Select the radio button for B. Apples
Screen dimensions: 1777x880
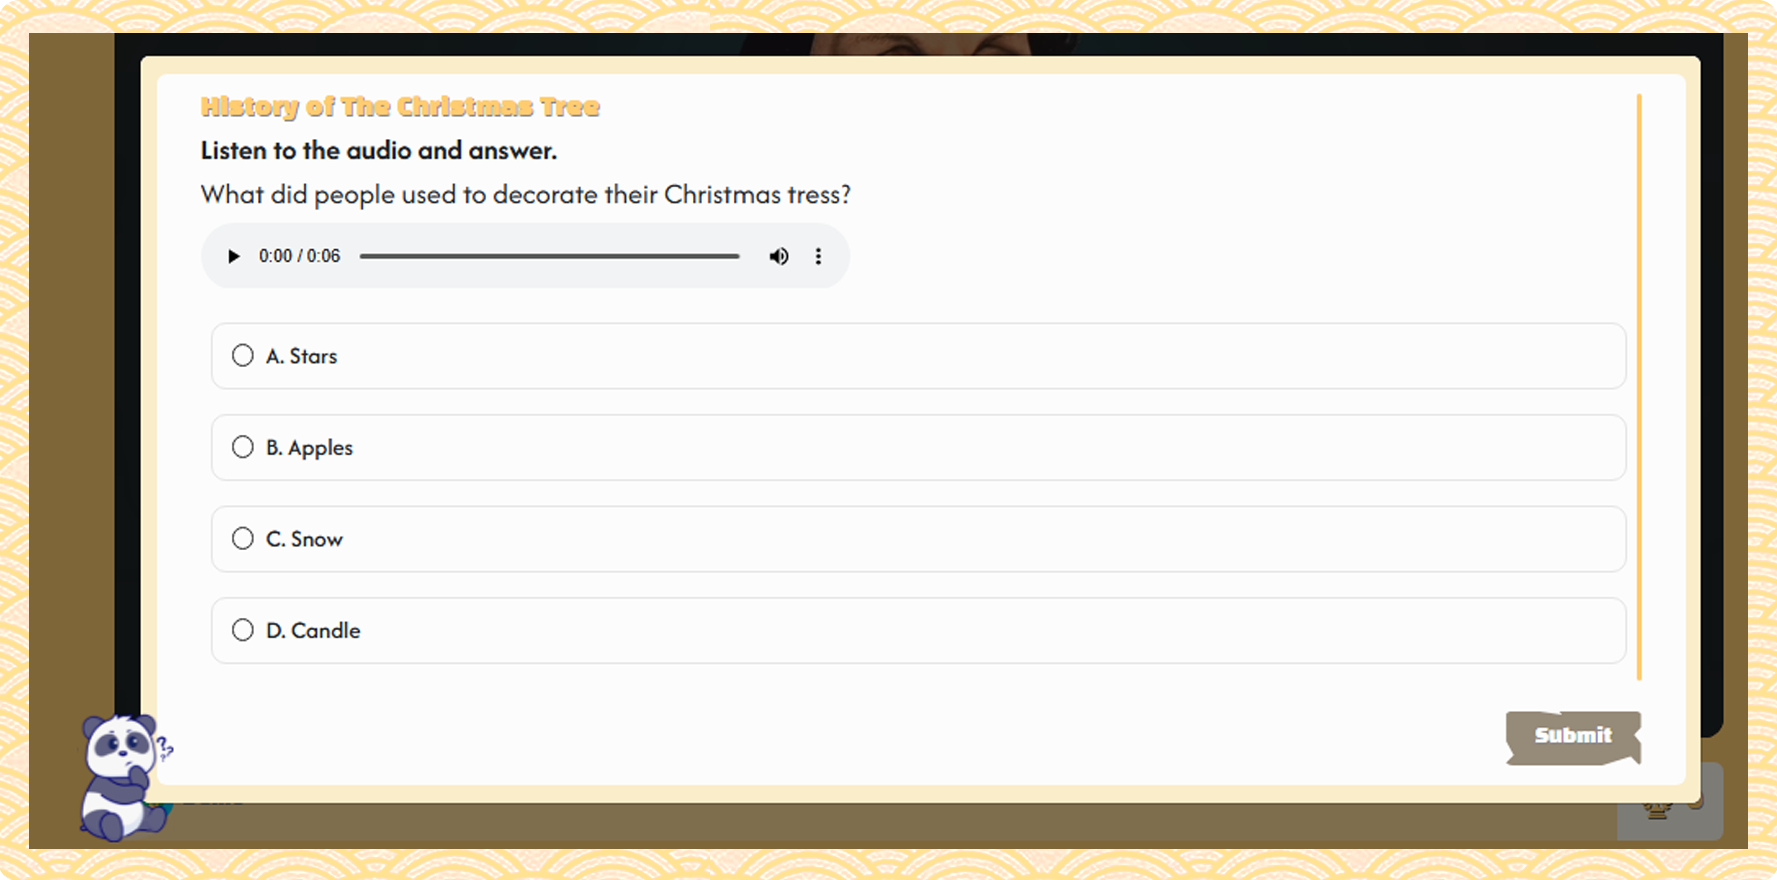pos(243,447)
